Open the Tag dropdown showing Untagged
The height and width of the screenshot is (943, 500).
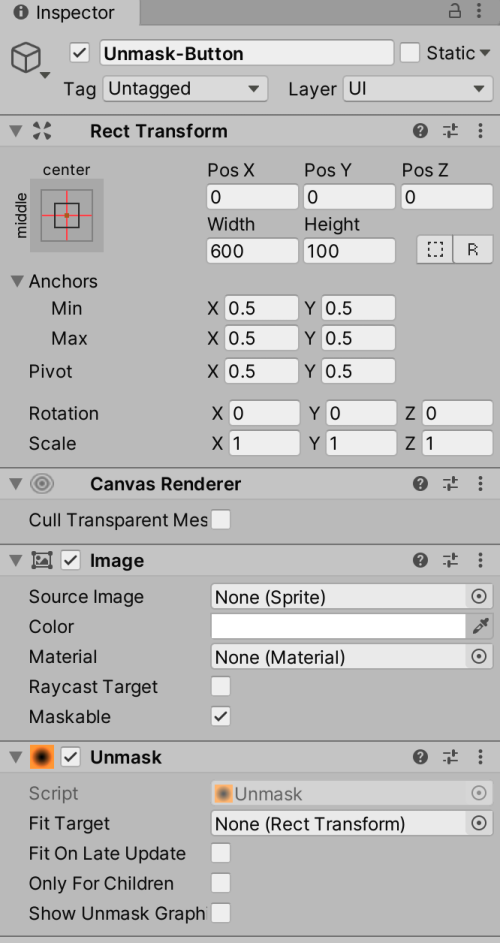click(x=185, y=89)
